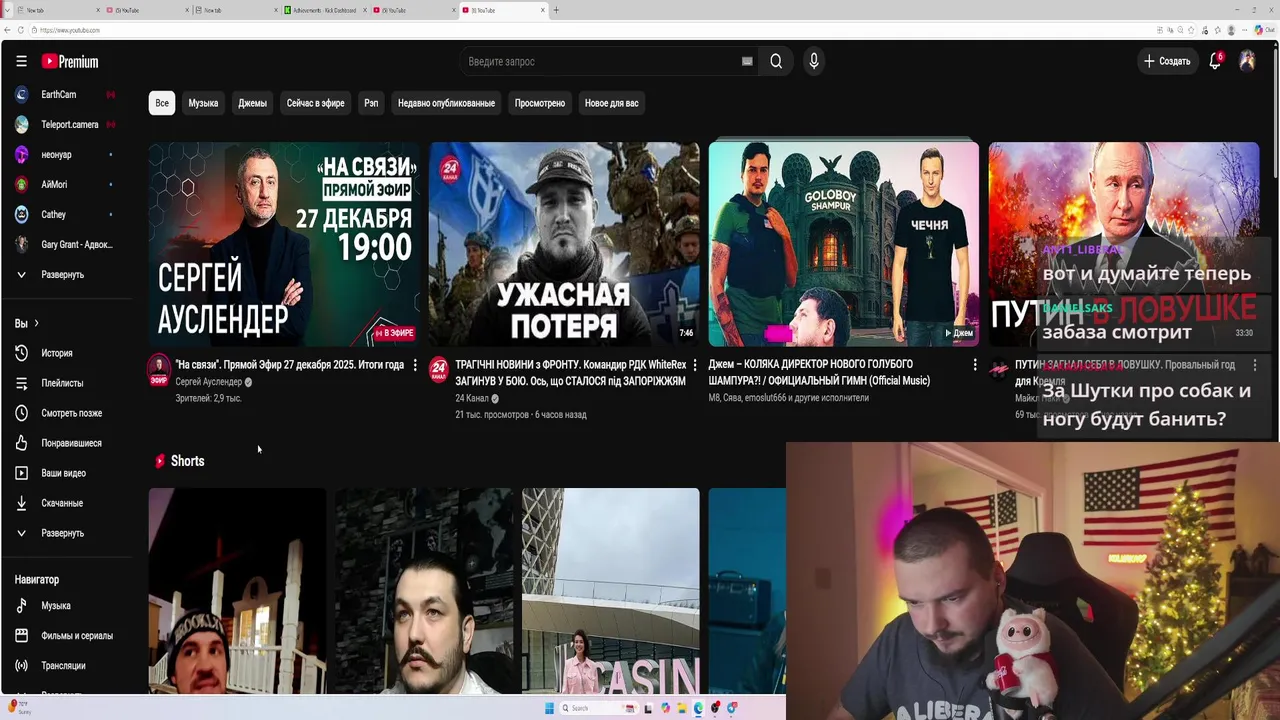Open УЖАСНАЯ ПОТЕРЯ video thumbnail
Viewport: 1280px width, 720px height.
(x=564, y=244)
